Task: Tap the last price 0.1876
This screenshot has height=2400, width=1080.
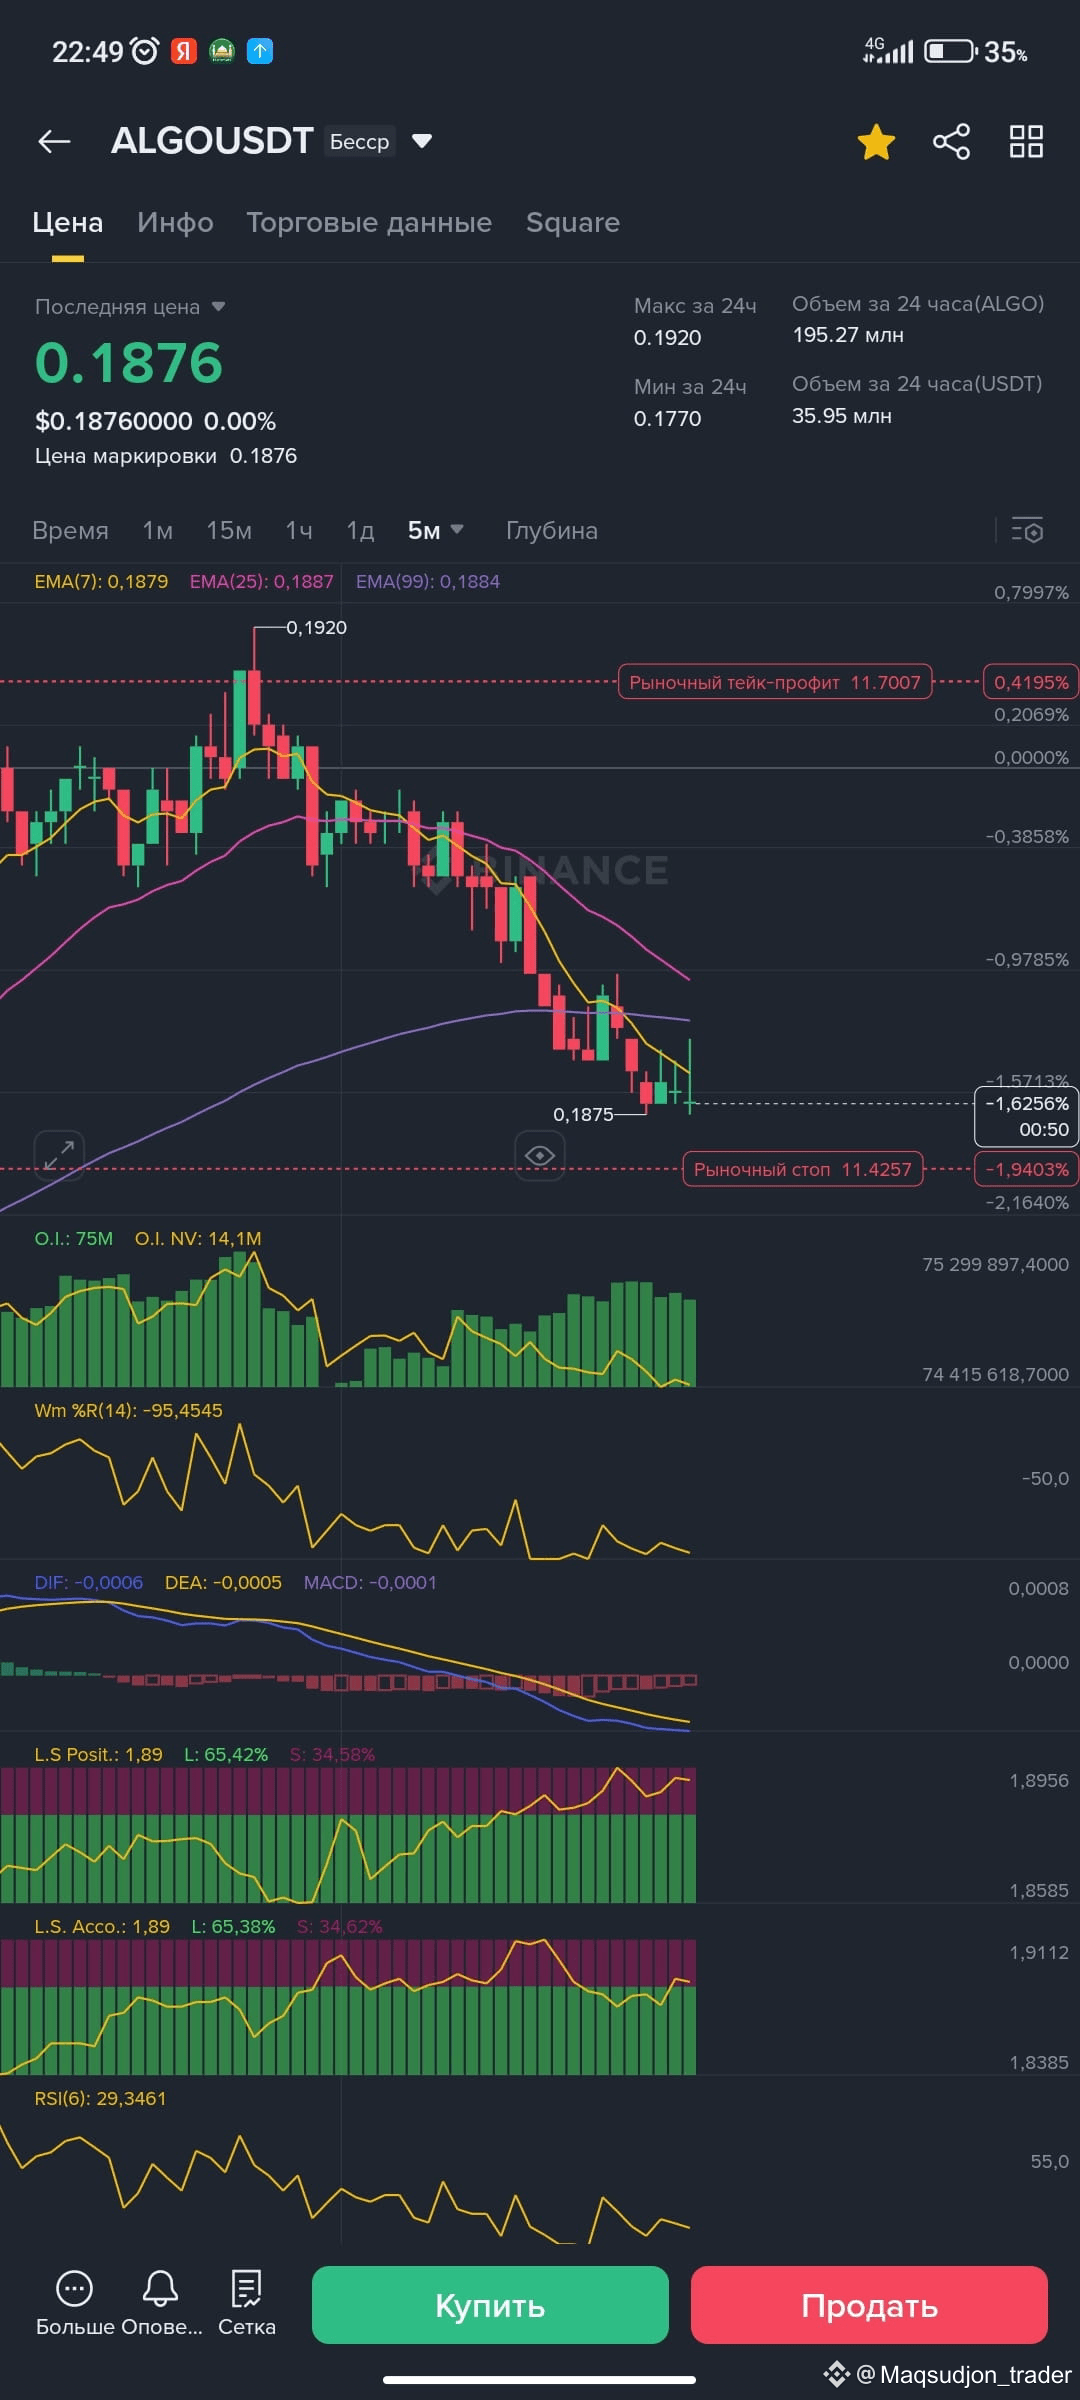Action: click(x=129, y=362)
